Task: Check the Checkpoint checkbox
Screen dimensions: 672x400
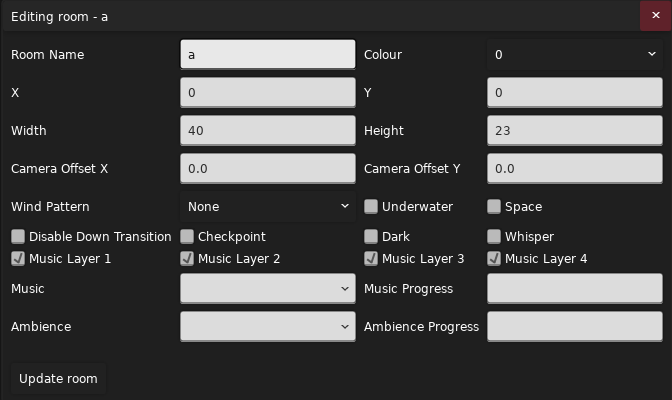Action: pos(187,237)
